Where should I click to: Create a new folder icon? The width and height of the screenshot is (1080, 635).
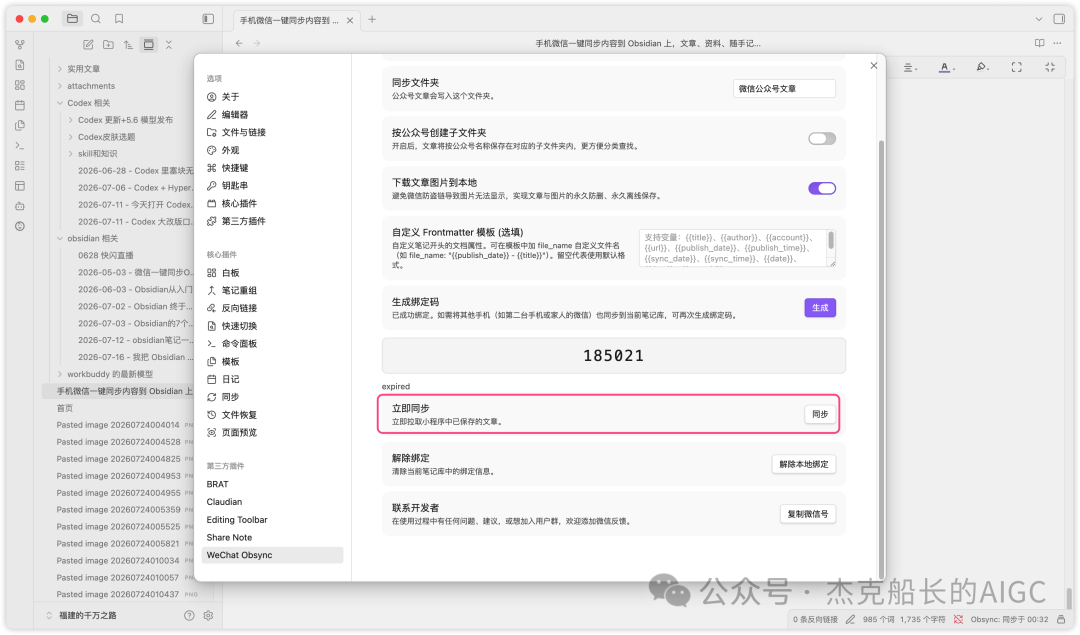[108, 45]
